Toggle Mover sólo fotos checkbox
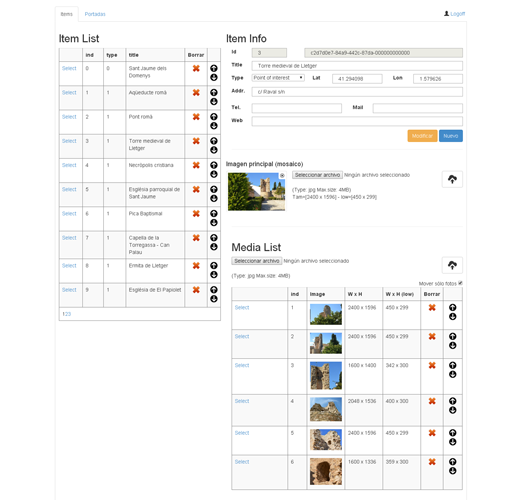This screenshot has width=516, height=500. pos(460,283)
